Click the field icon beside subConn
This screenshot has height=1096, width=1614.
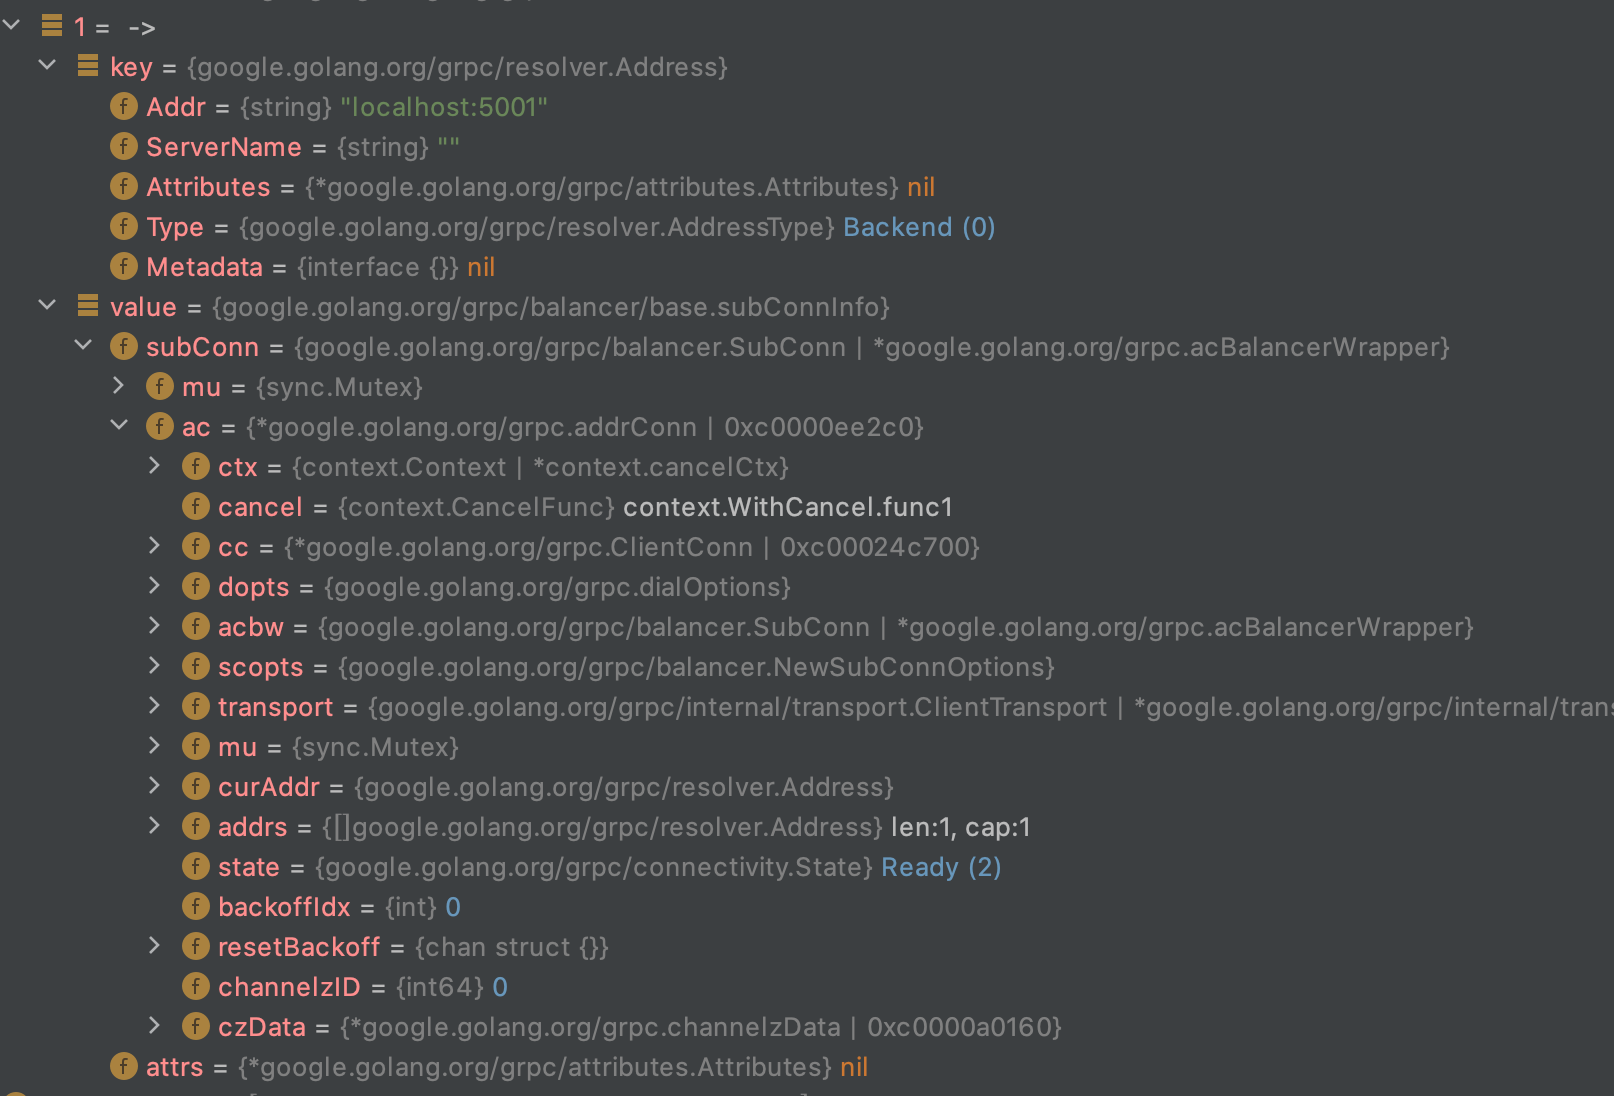(x=124, y=346)
